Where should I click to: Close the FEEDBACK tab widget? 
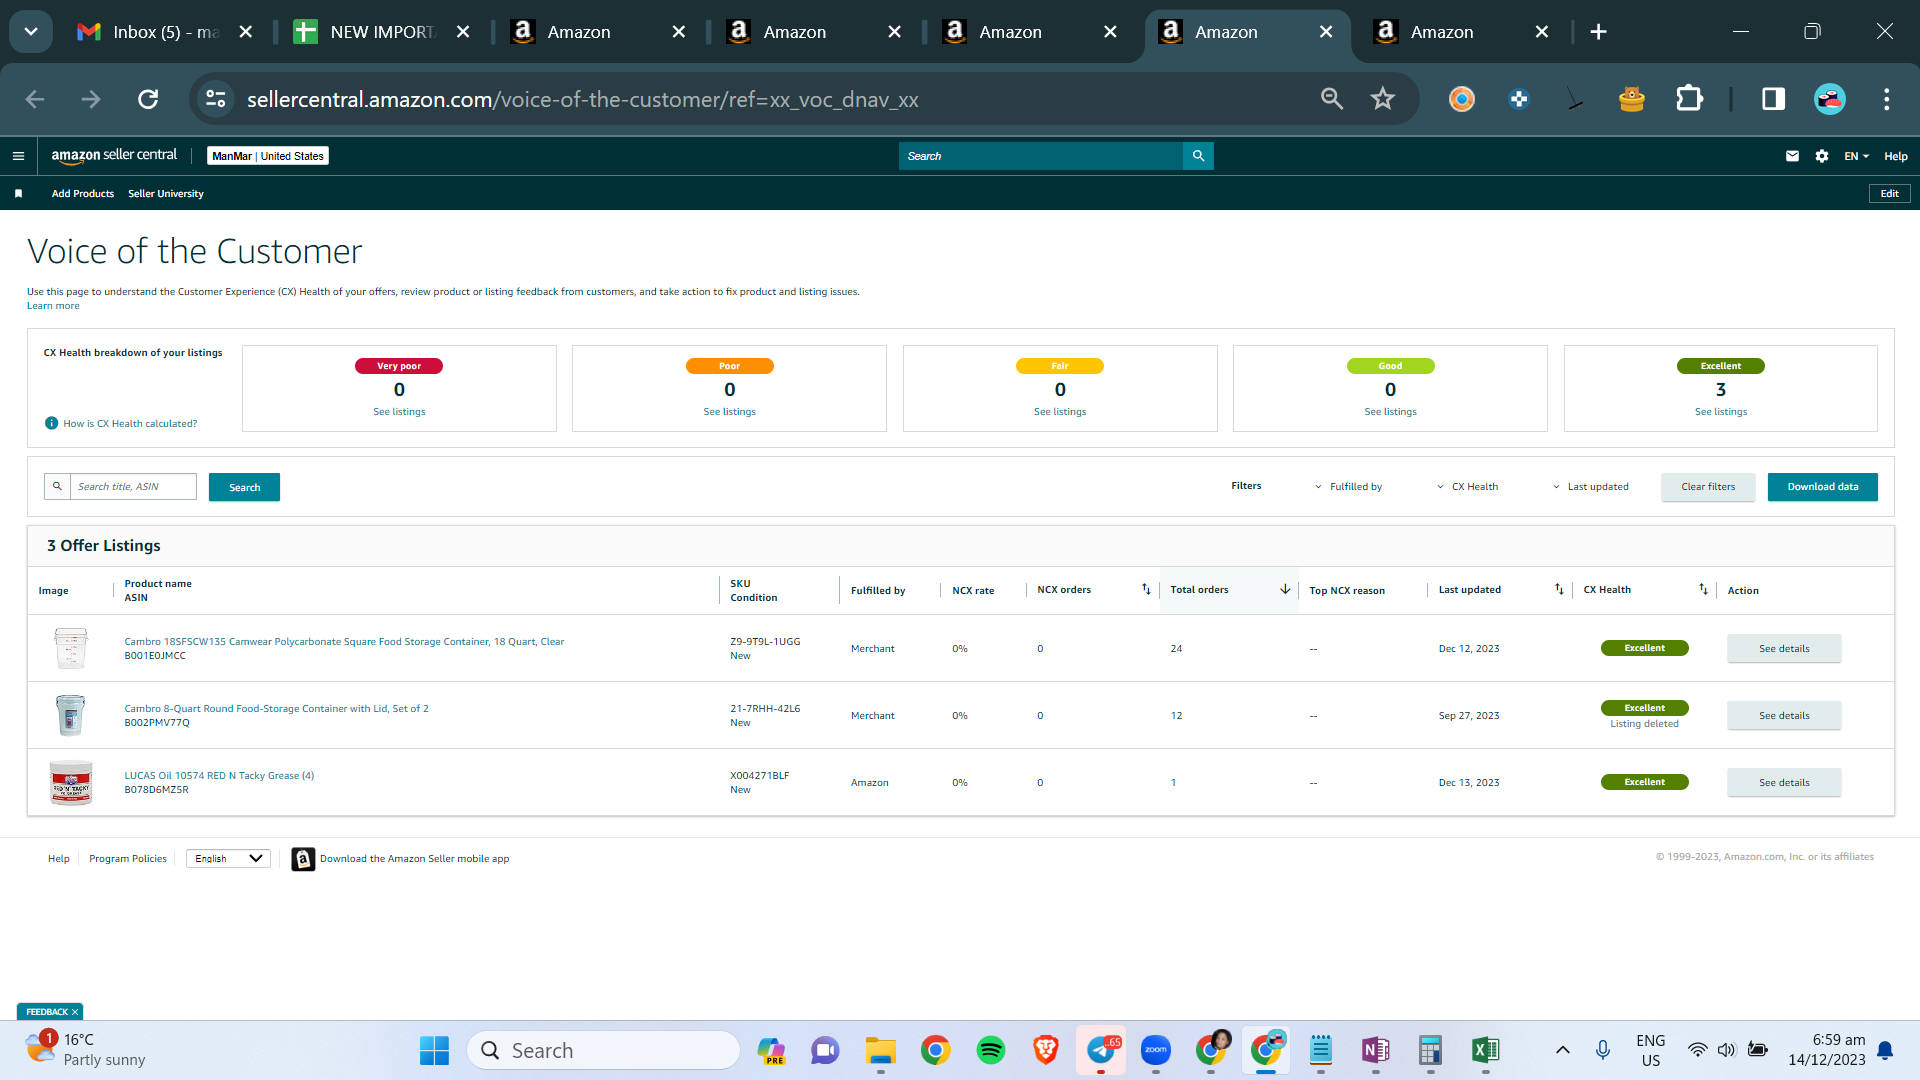tap(75, 1012)
